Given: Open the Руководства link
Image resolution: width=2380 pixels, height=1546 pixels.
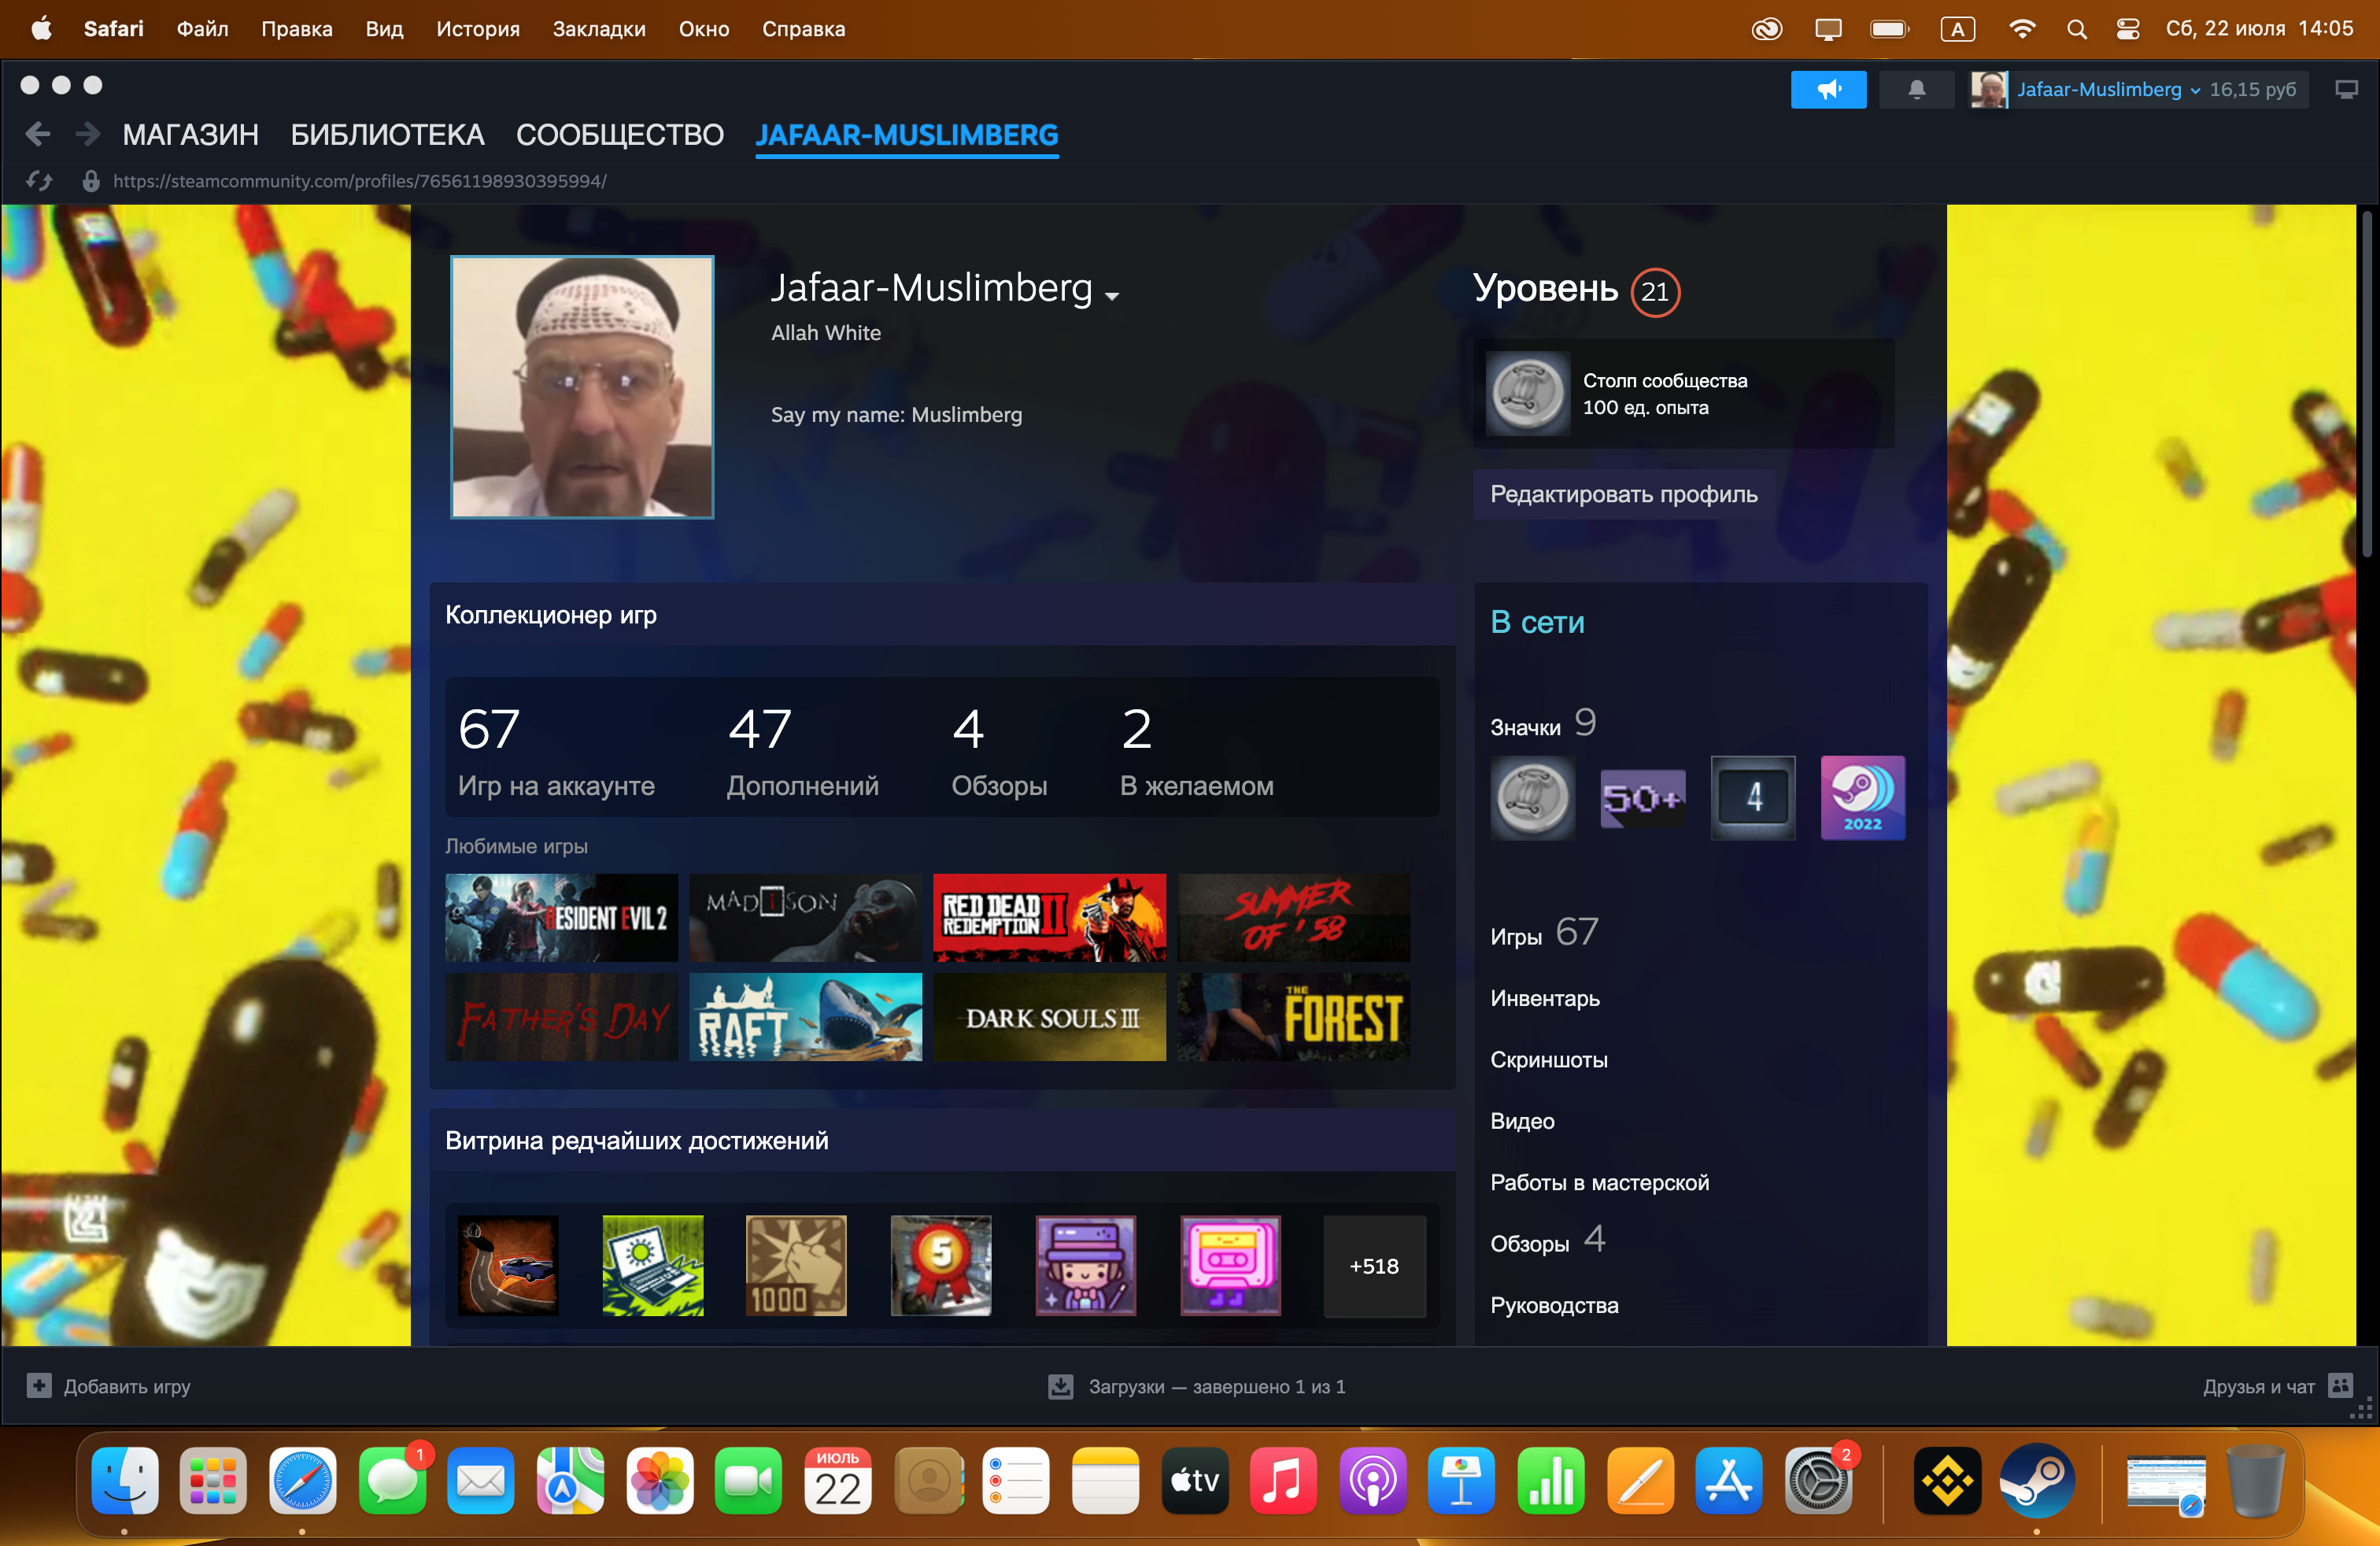Looking at the screenshot, I should point(1554,1305).
